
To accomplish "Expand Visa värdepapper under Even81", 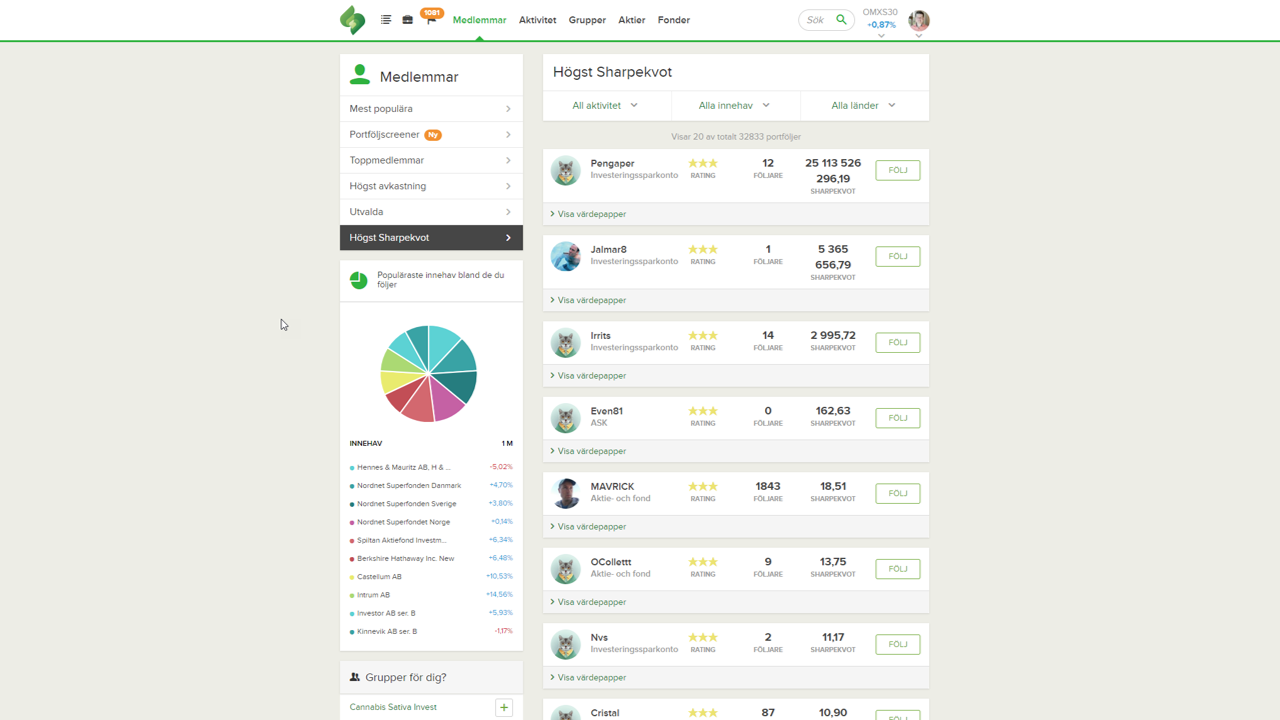I will click(591, 451).
